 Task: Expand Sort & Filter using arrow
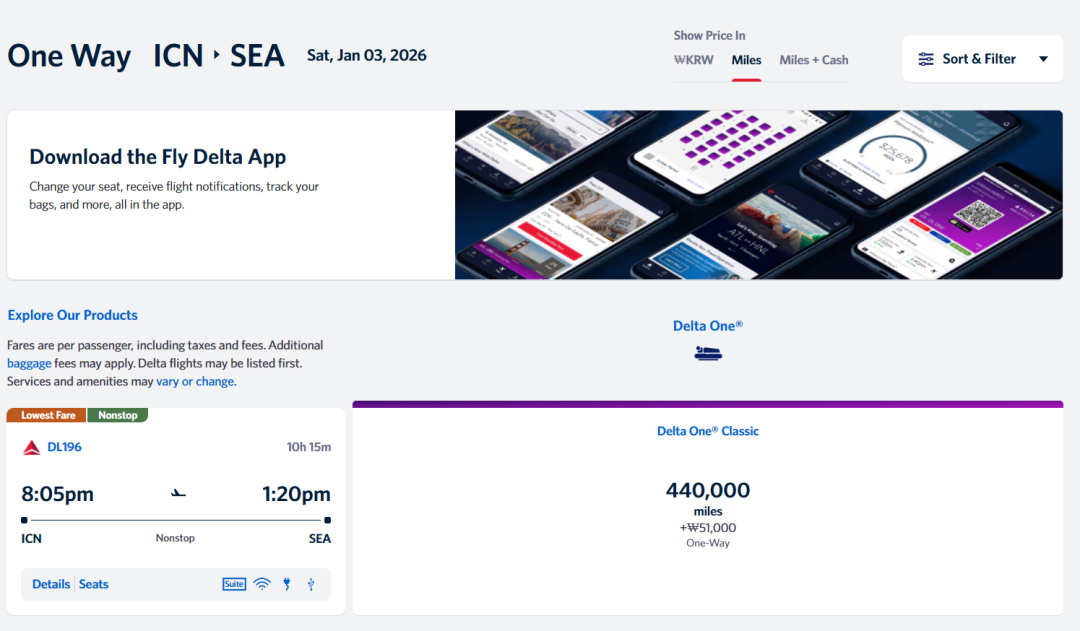(x=1043, y=59)
